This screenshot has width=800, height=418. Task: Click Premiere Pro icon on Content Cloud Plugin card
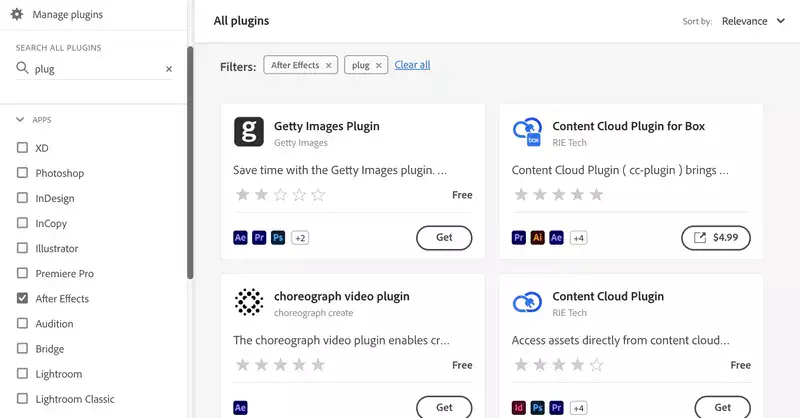click(x=557, y=408)
